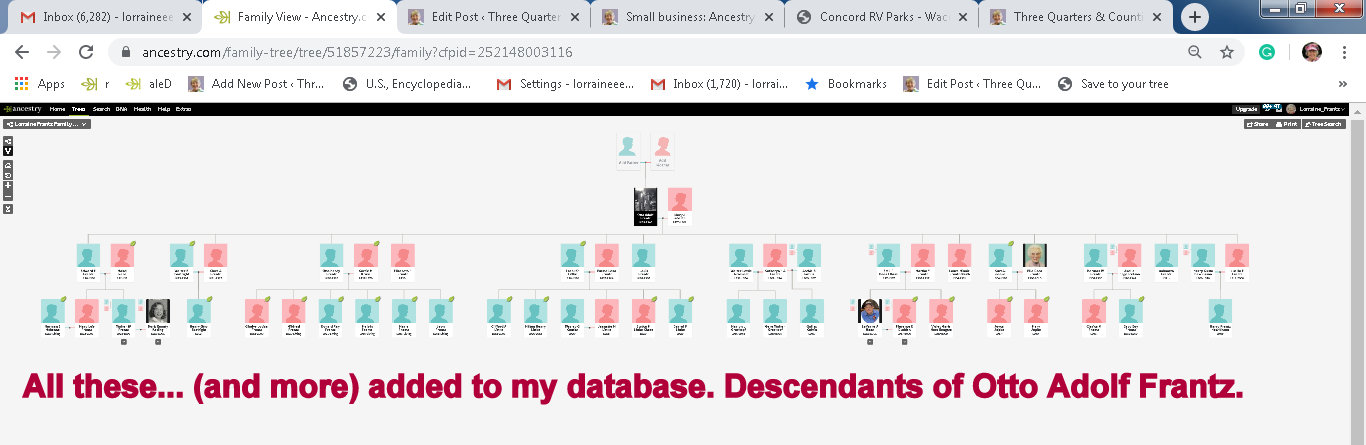Click the zoom out minus button

point(8,197)
